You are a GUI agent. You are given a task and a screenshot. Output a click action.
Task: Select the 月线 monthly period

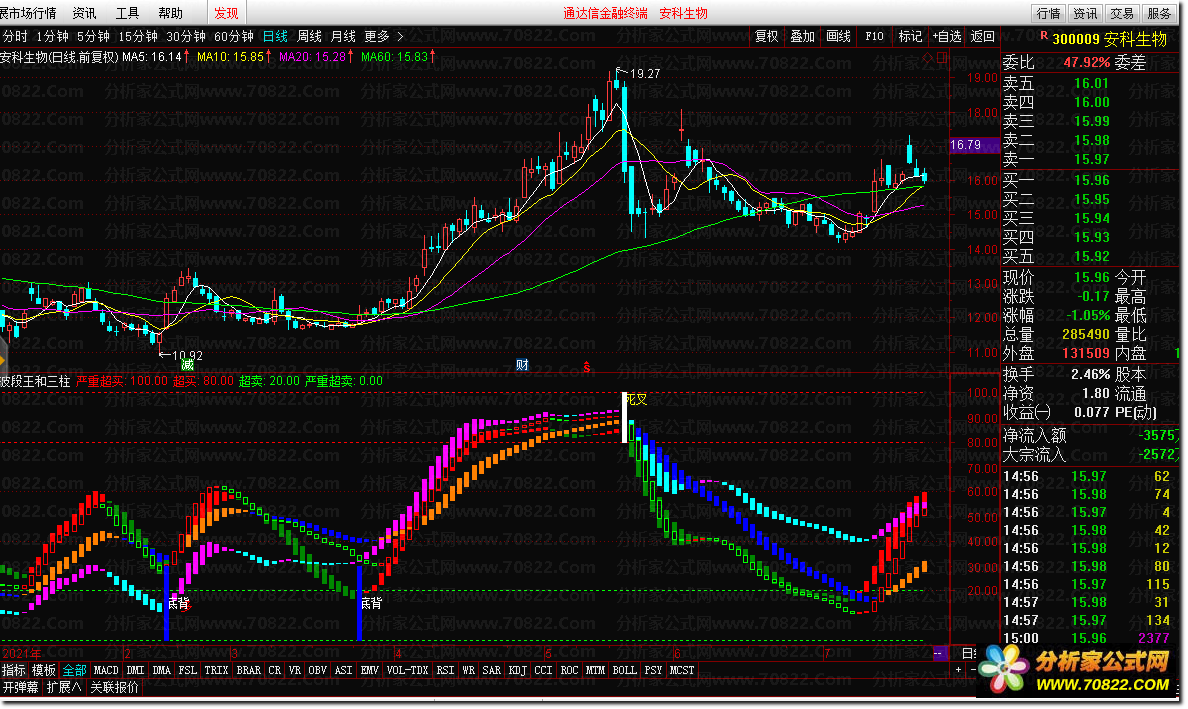[343, 36]
